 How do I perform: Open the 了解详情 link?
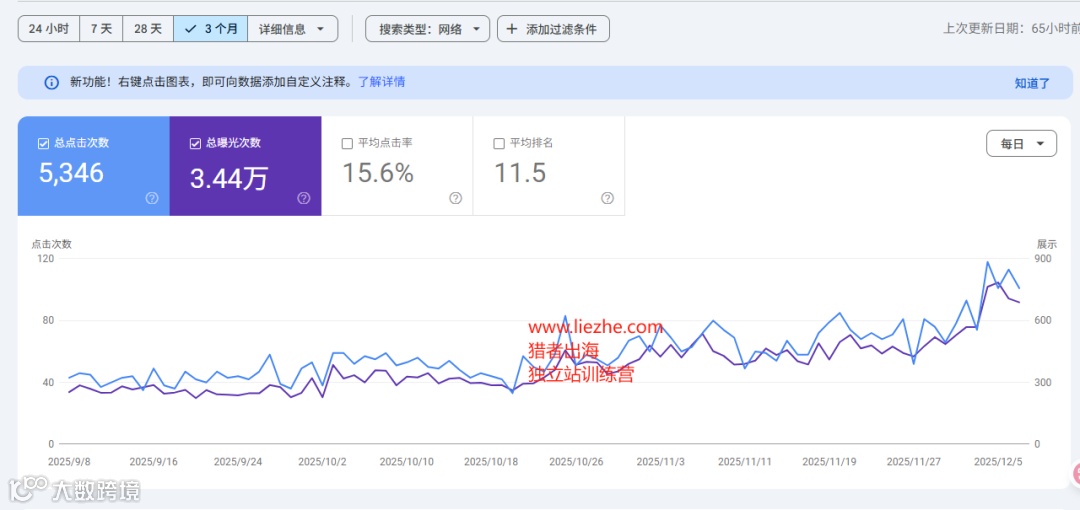coord(382,82)
